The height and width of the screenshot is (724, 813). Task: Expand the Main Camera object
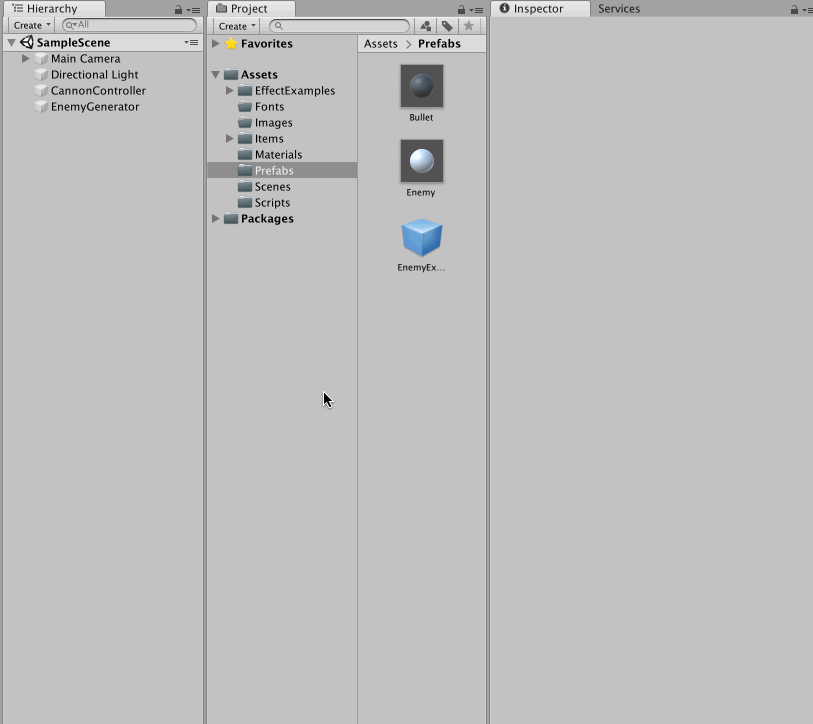coord(26,59)
